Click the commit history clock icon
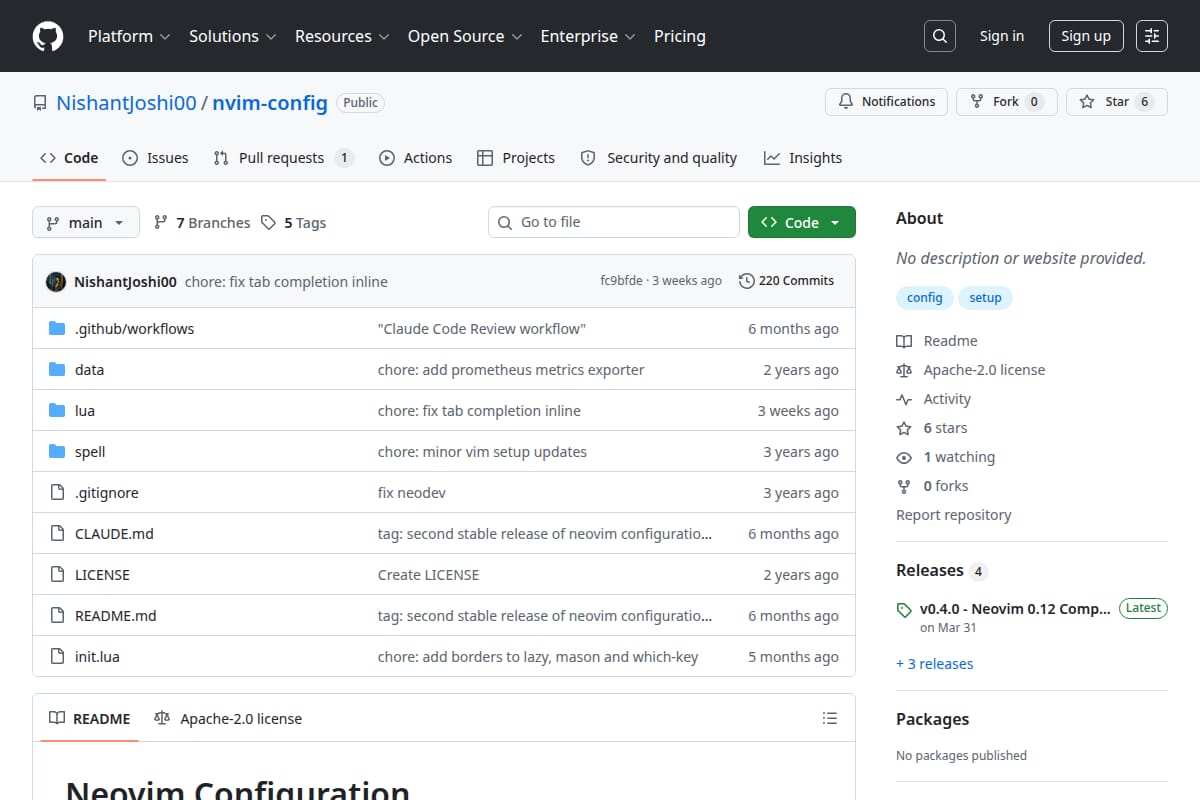Viewport: 1200px width, 800px height. coord(746,281)
